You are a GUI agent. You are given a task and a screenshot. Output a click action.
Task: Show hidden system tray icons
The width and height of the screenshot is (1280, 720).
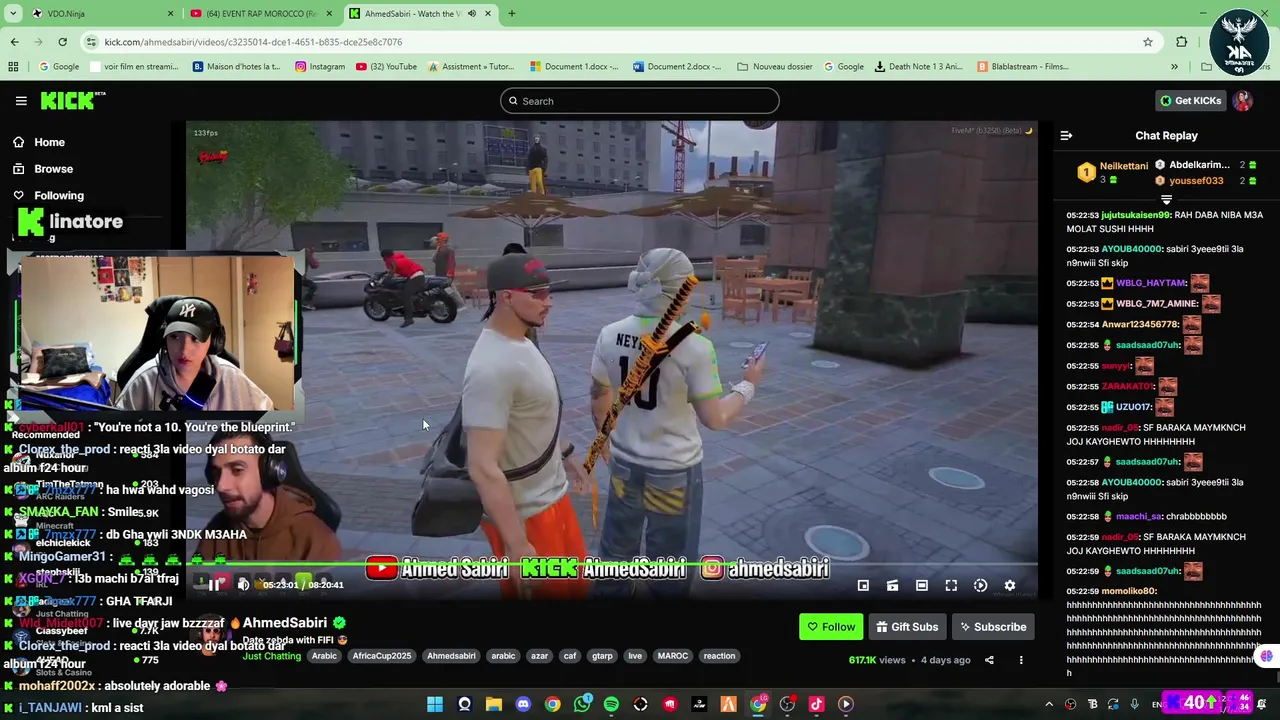[x=1049, y=704]
